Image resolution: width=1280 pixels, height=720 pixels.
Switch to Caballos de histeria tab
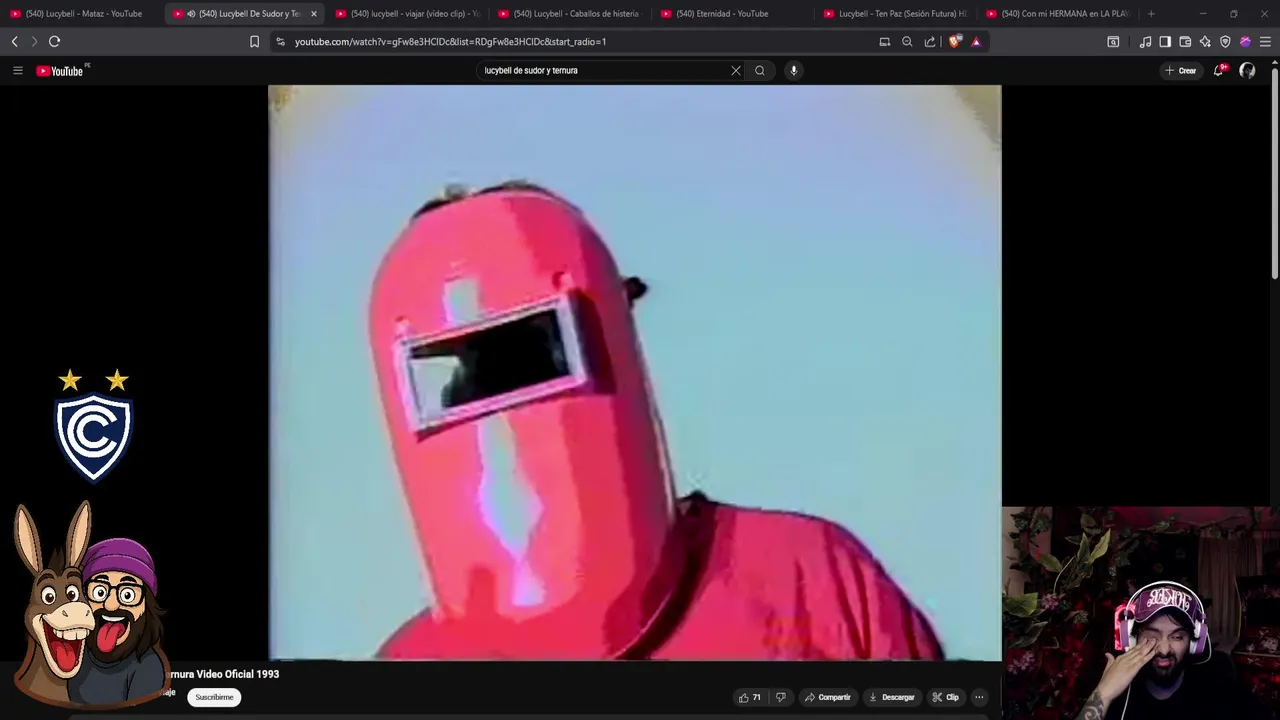[570, 14]
